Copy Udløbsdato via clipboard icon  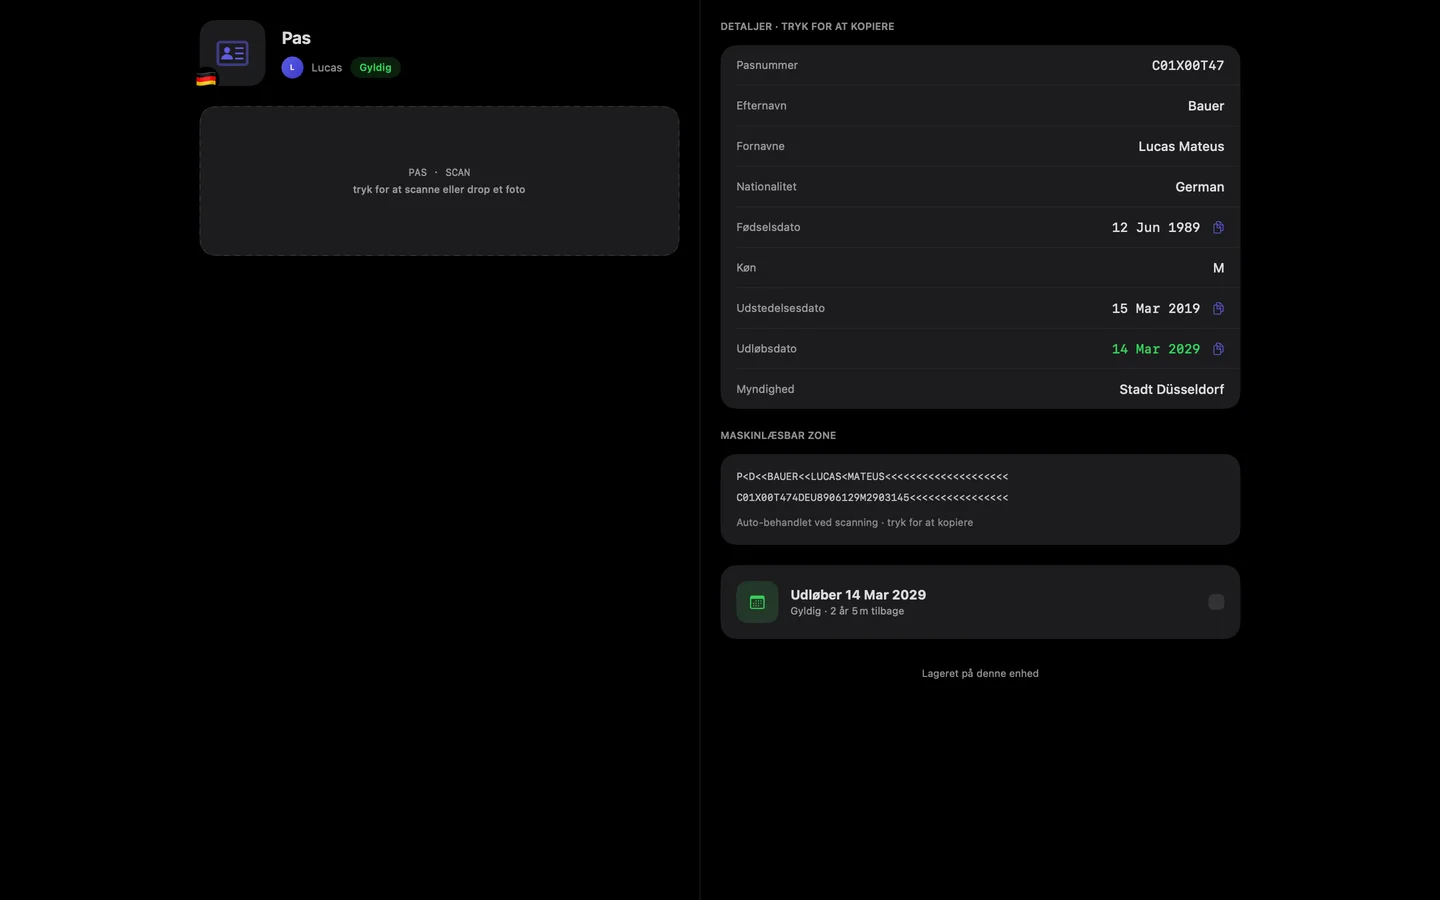(x=1218, y=349)
